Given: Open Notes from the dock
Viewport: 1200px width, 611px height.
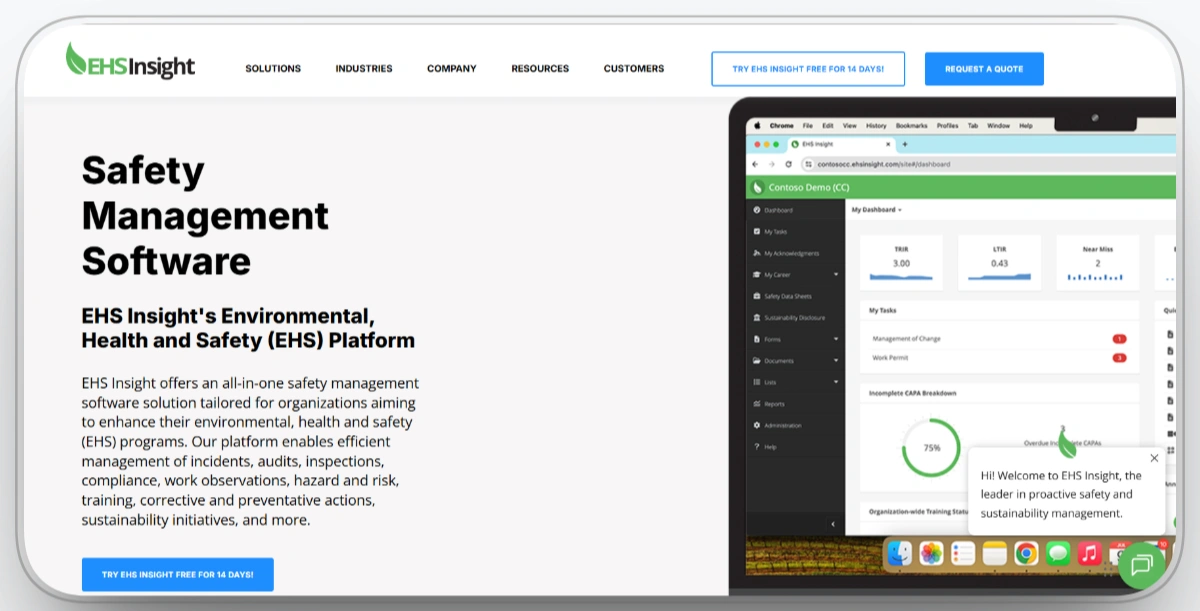Looking at the screenshot, I should tap(994, 553).
